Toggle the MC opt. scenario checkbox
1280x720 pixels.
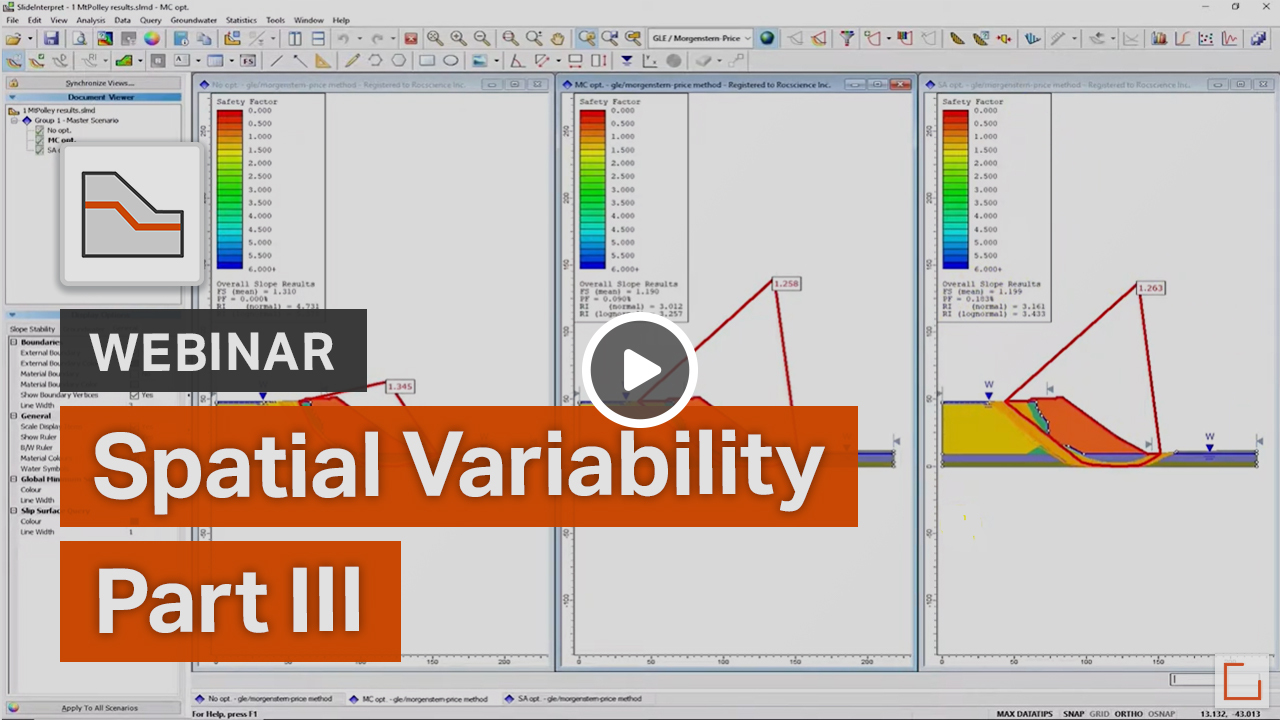click(40, 140)
